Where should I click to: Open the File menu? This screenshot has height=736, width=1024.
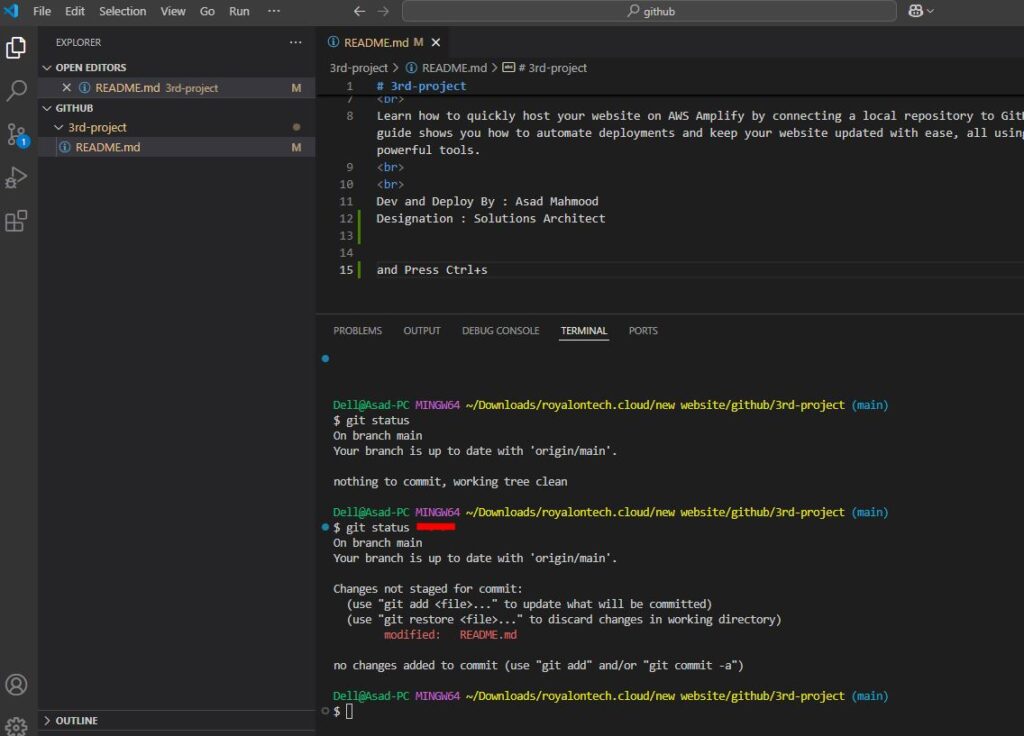[42, 11]
